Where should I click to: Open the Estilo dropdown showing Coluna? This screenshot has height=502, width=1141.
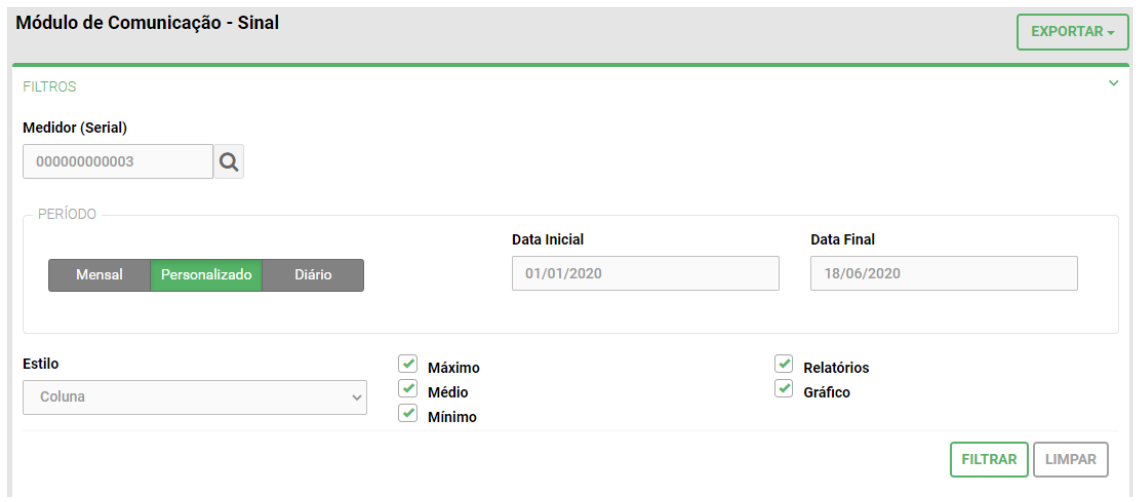(195, 397)
